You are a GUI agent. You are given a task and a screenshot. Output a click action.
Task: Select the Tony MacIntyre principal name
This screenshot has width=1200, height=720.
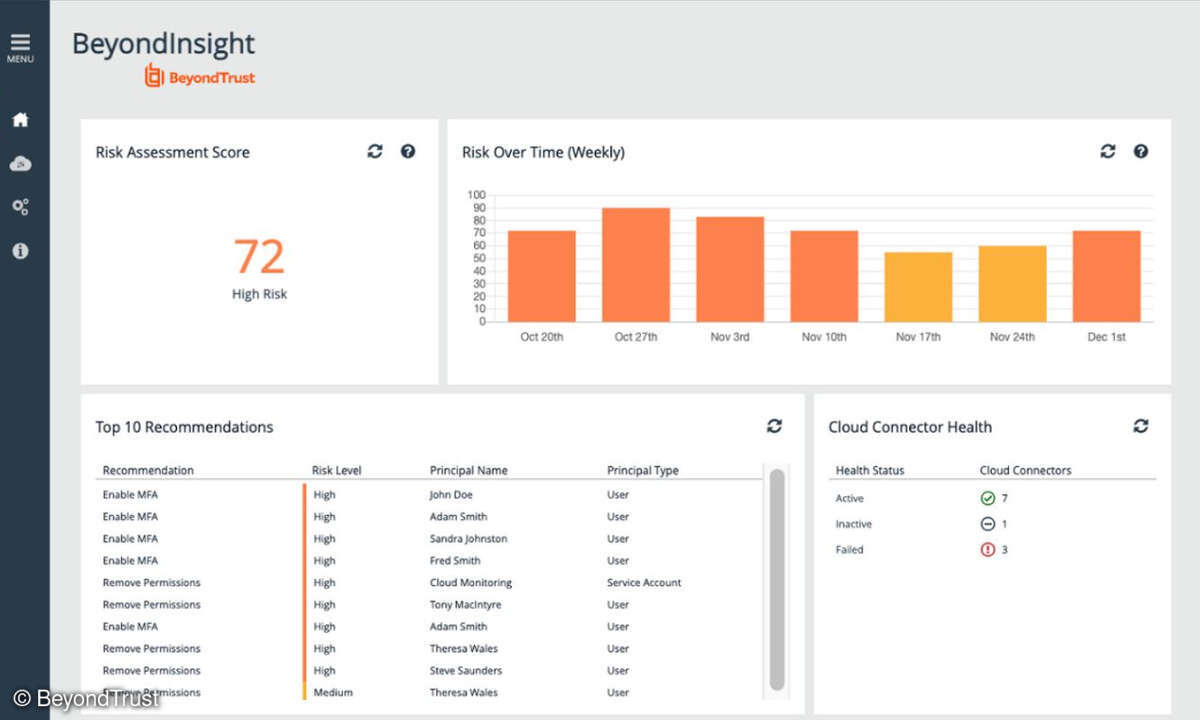(465, 605)
